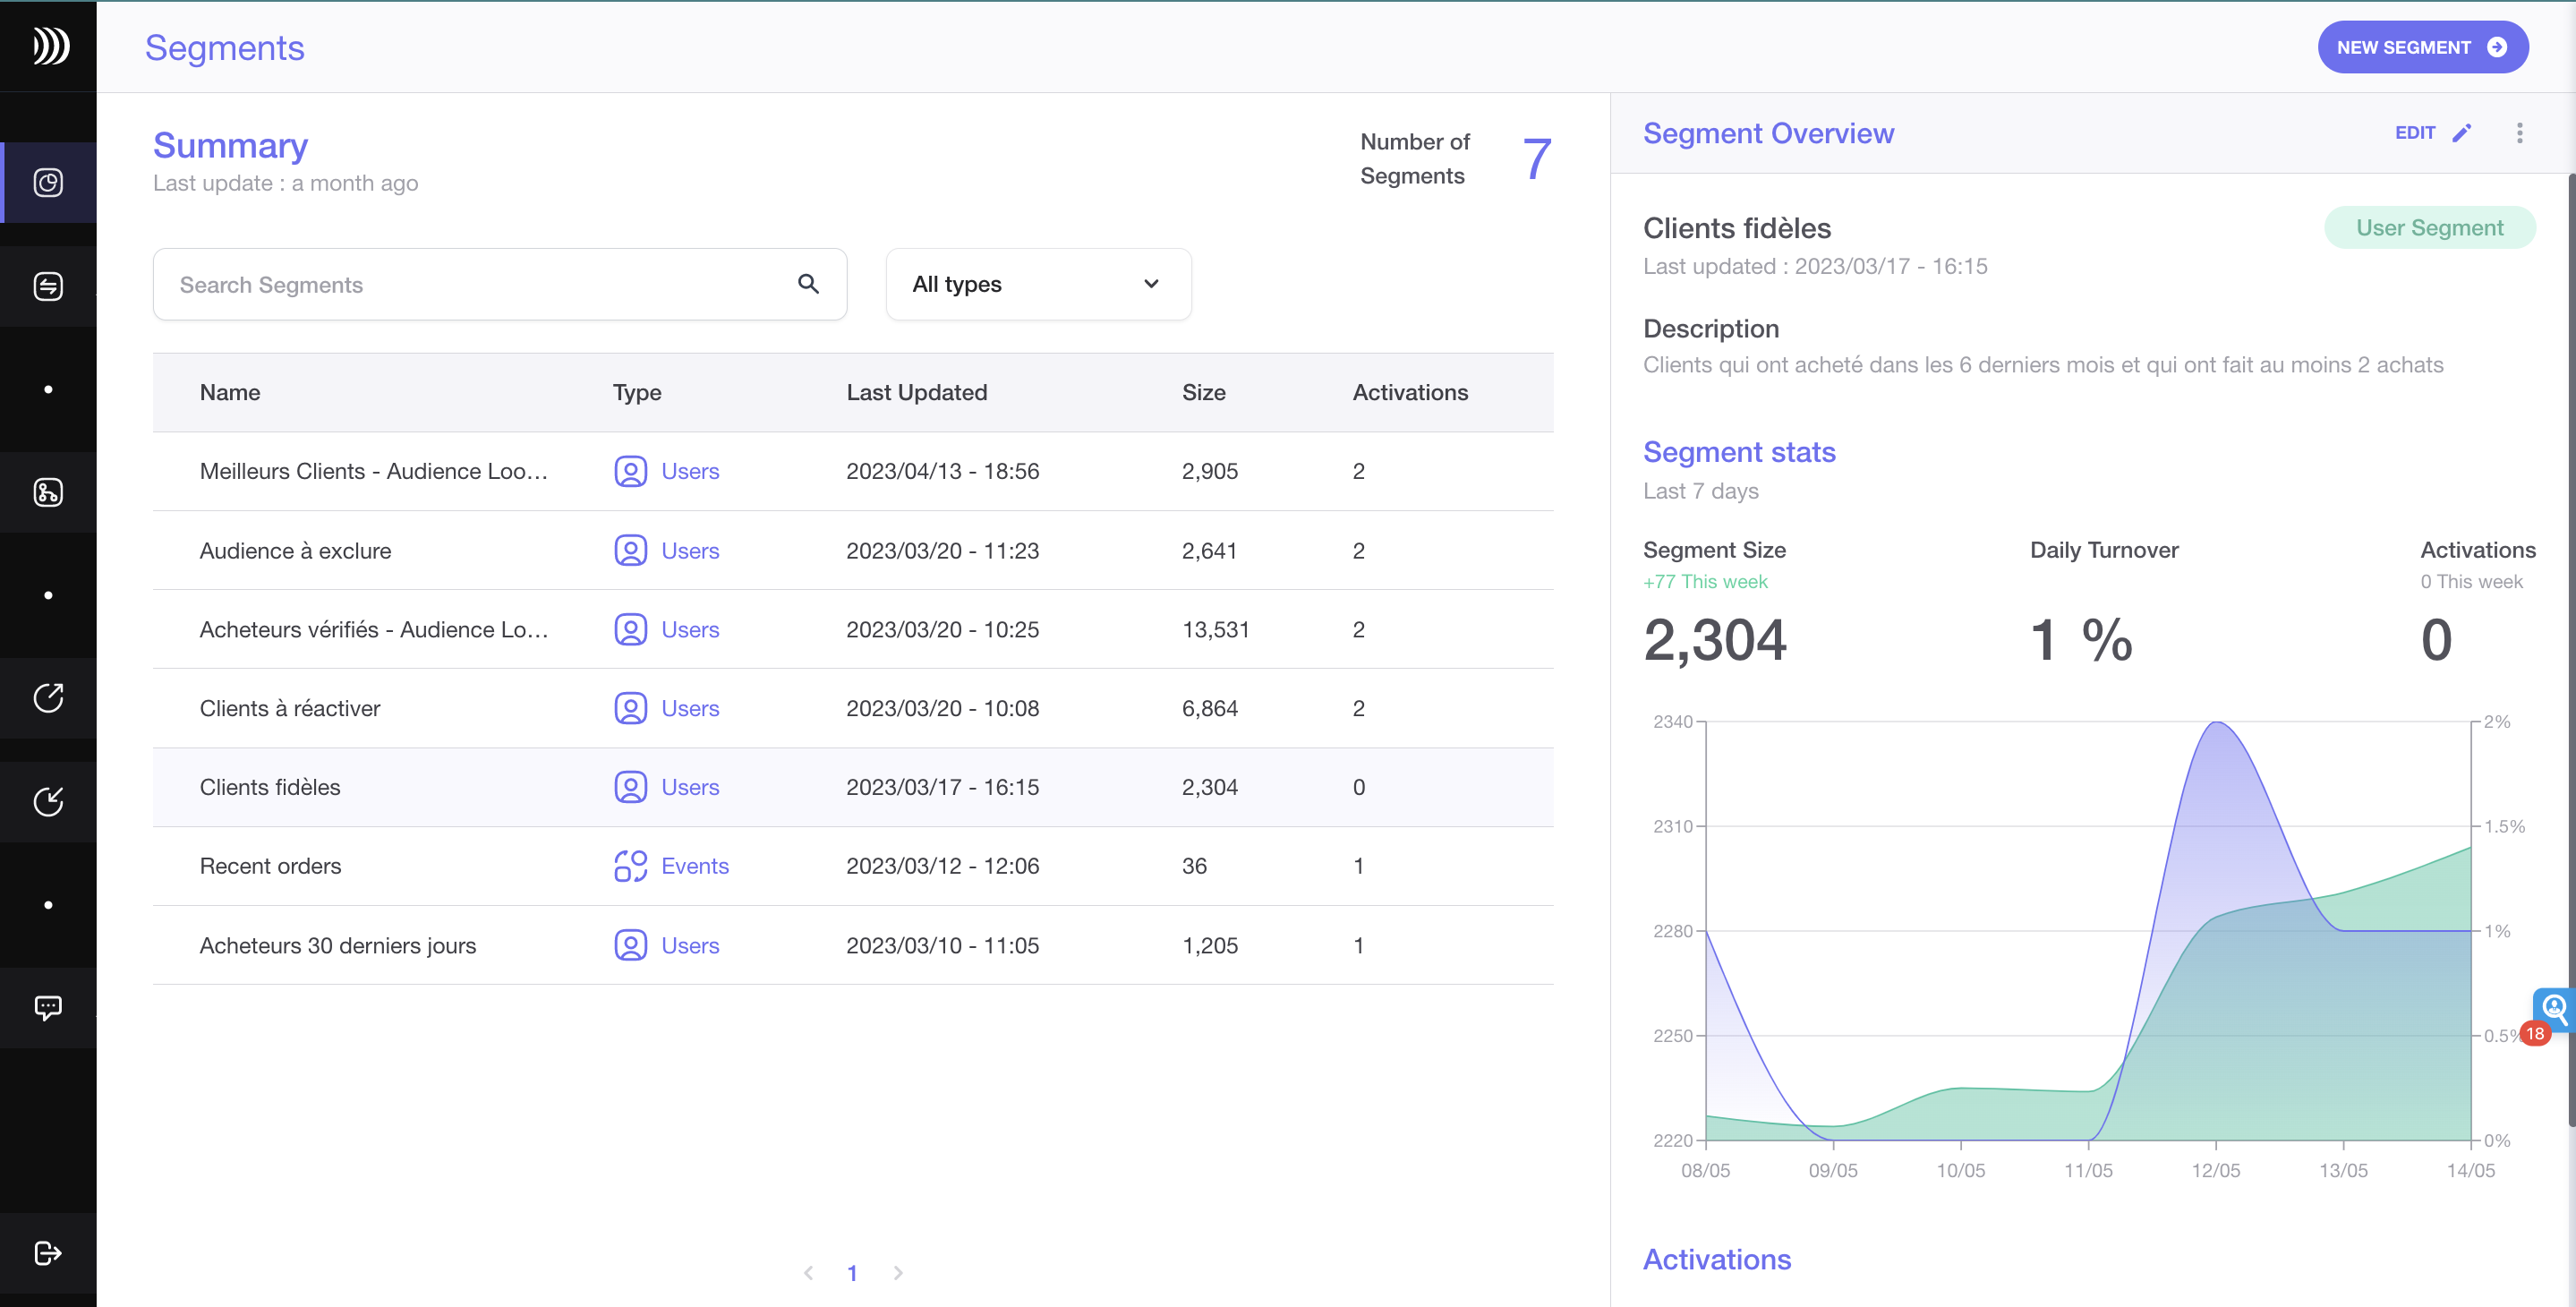The width and height of the screenshot is (2576, 1307).
Task: Click size value 13,531
Action: click(x=1216, y=629)
